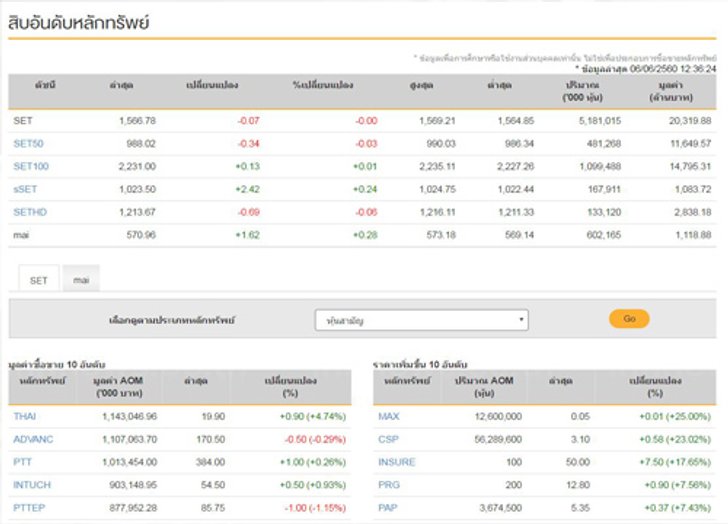Open the PRG stock link

coord(389,485)
